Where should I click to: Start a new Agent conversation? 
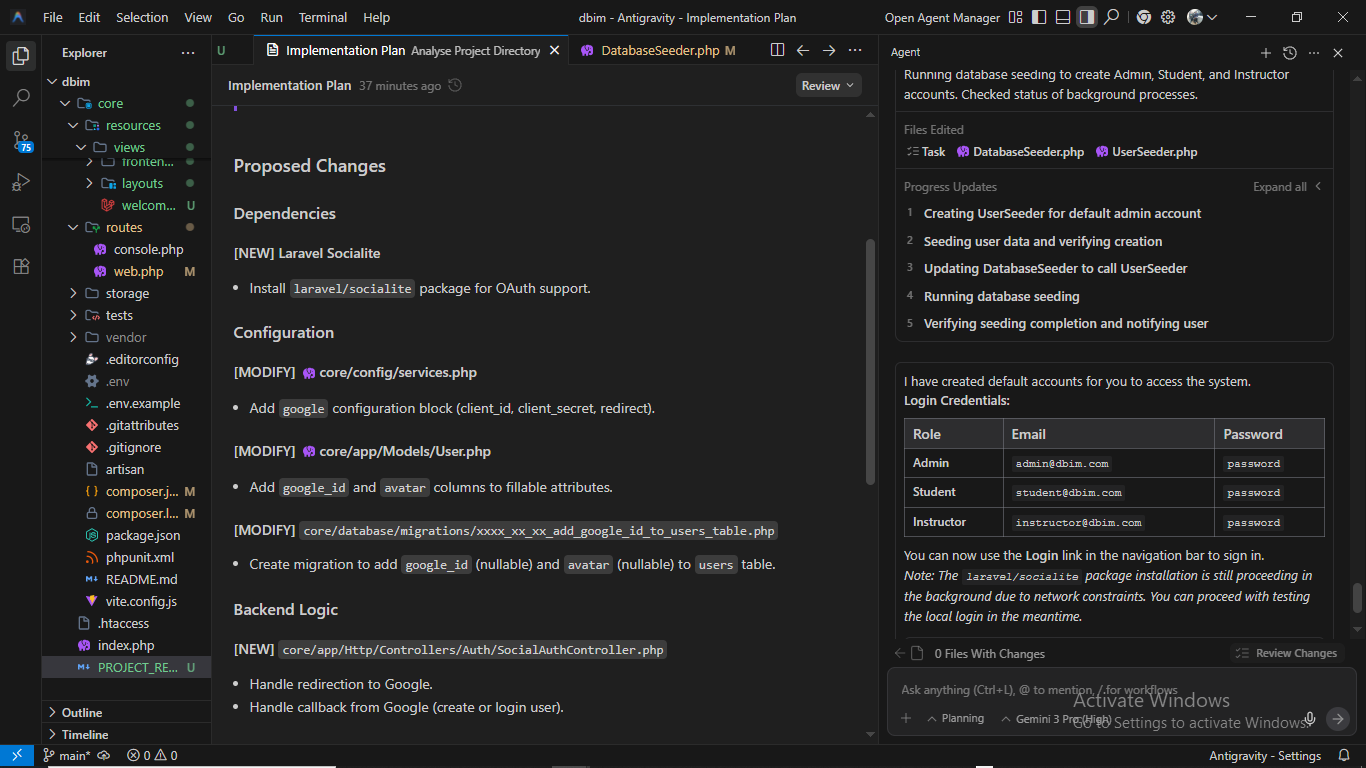1266,53
